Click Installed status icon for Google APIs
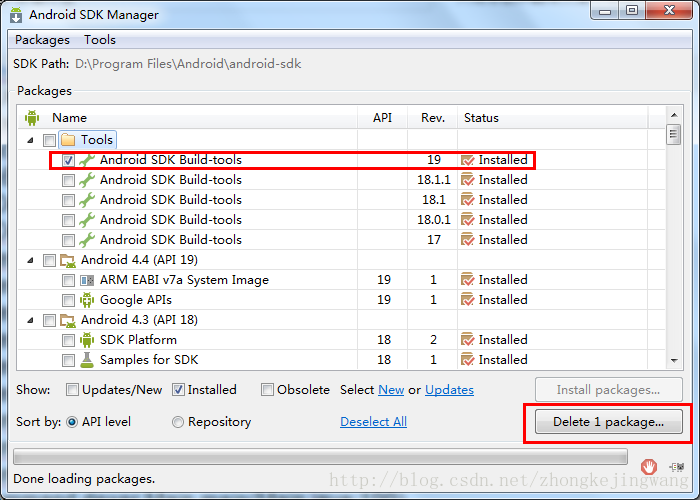The image size is (700, 500). coord(467,300)
